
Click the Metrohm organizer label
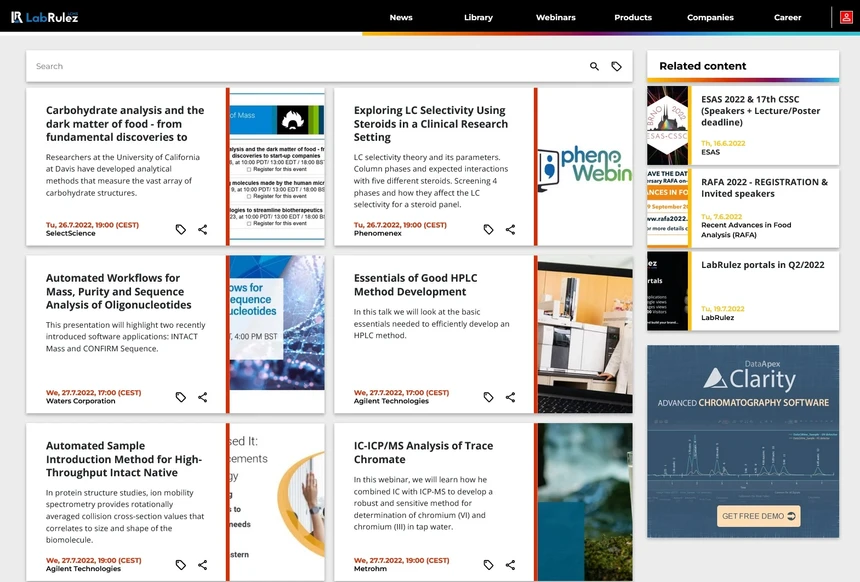click(x=370, y=569)
